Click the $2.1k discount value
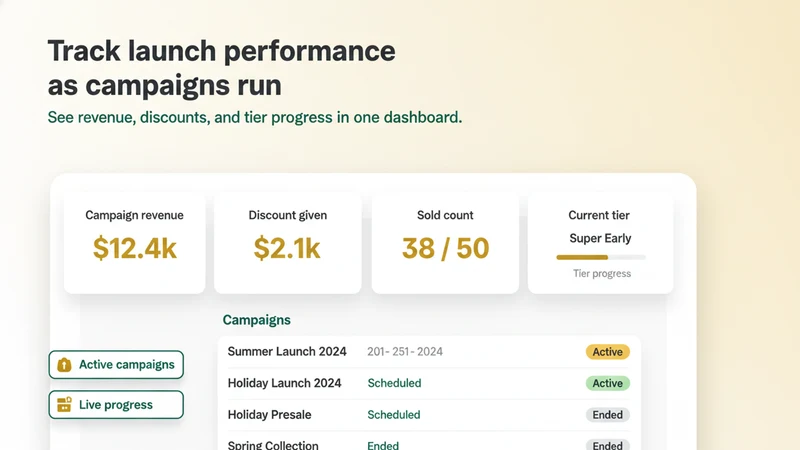This screenshot has height=450, width=800. pos(287,248)
